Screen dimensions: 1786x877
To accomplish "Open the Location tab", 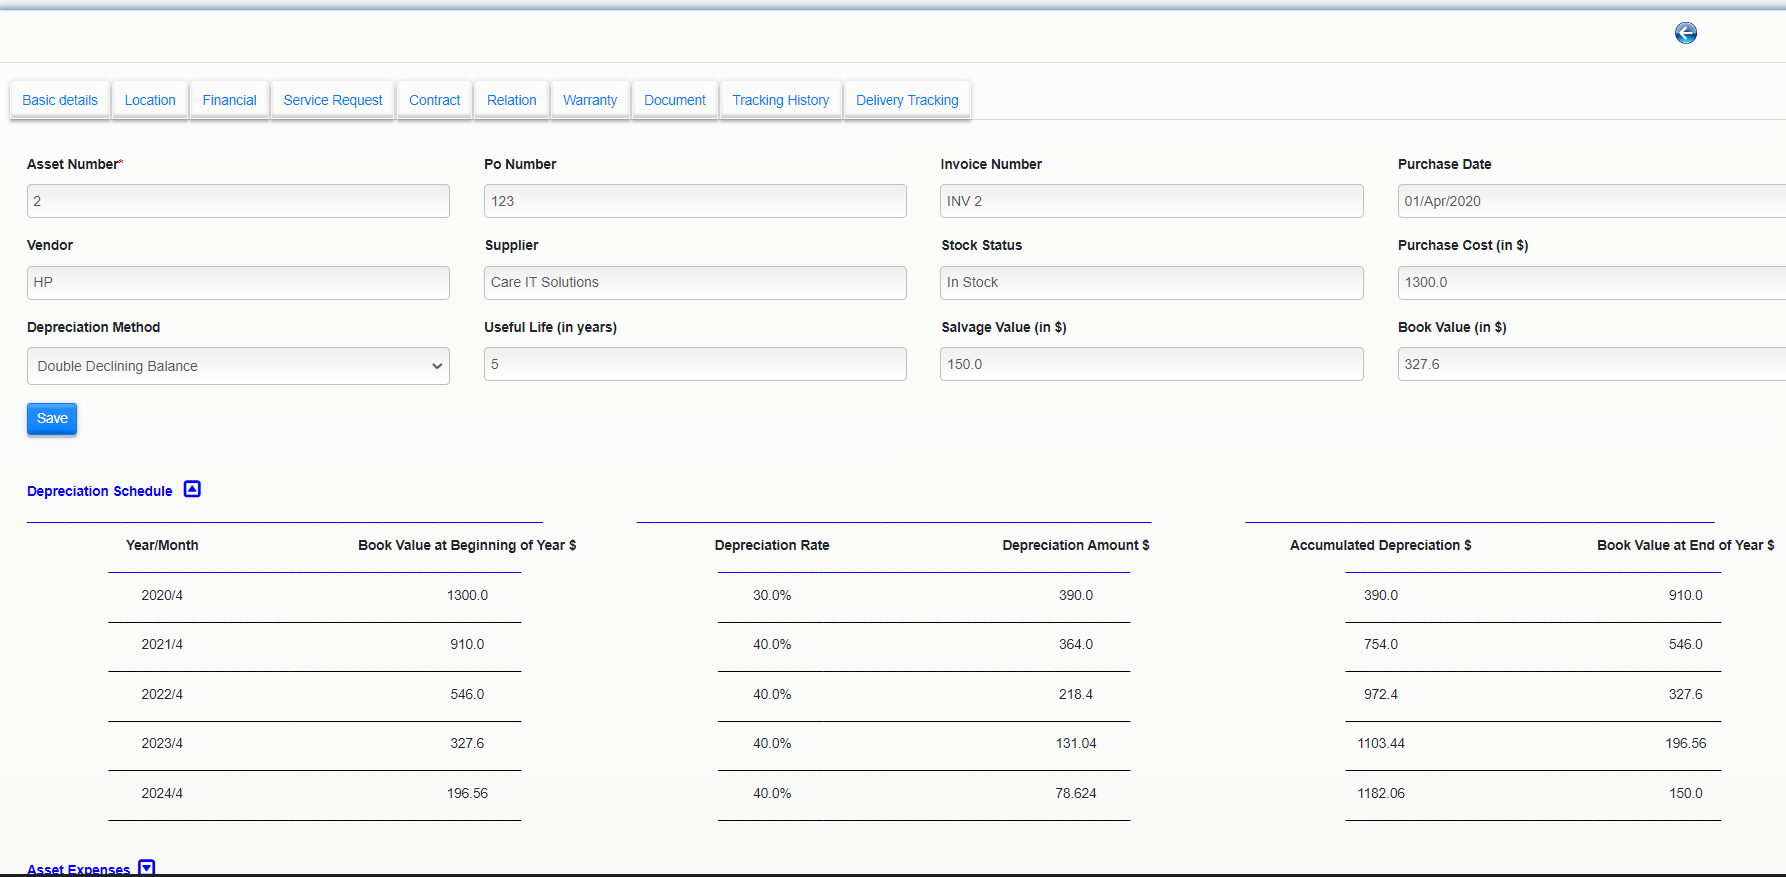I will [x=150, y=100].
